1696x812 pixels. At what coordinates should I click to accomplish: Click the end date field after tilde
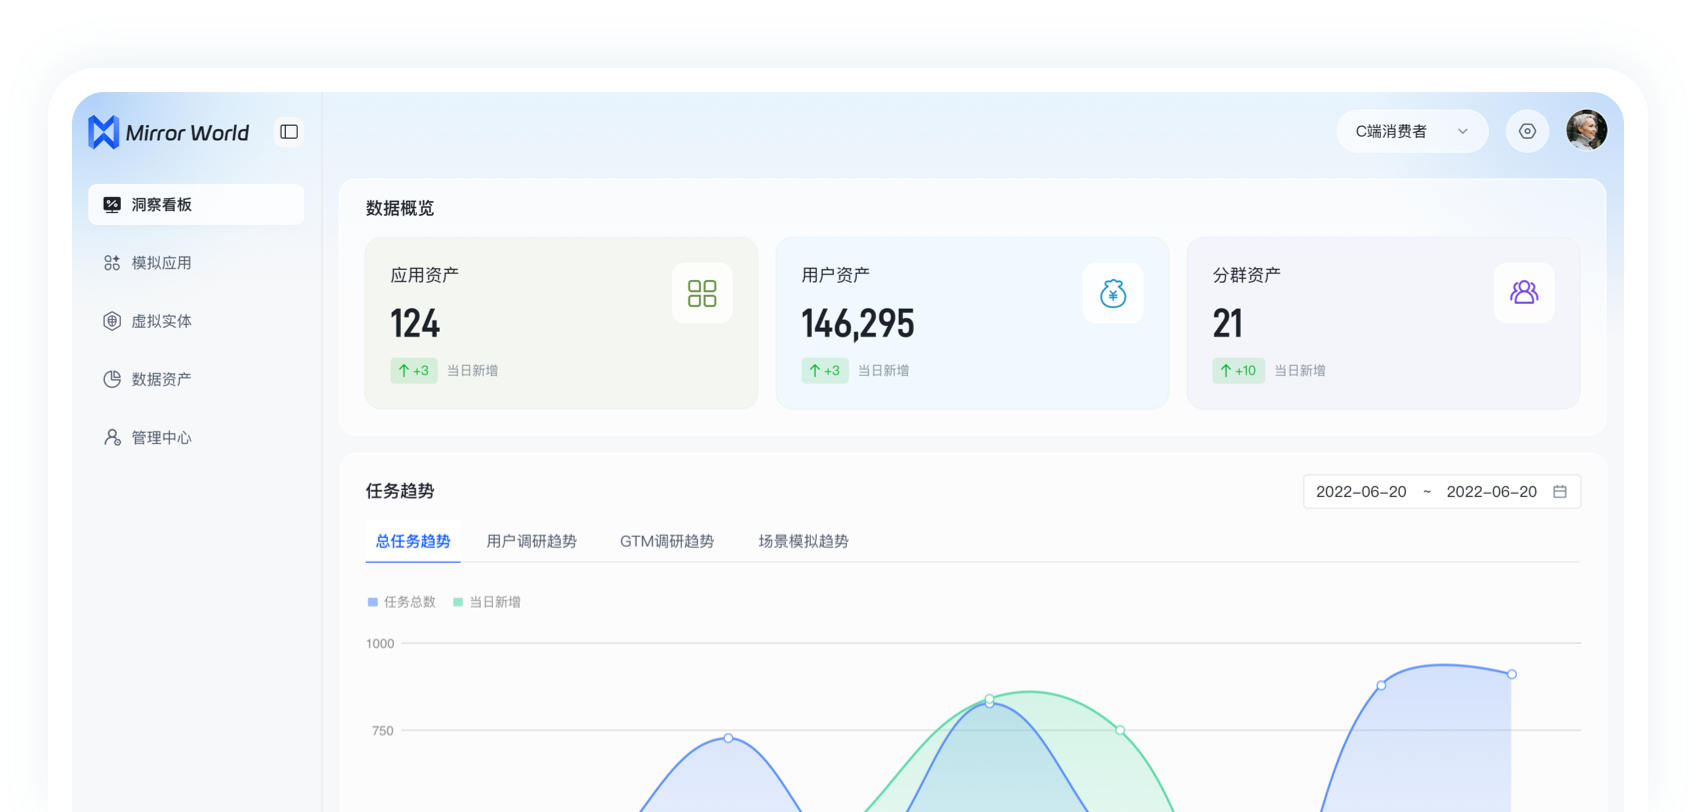pos(1491,491)
